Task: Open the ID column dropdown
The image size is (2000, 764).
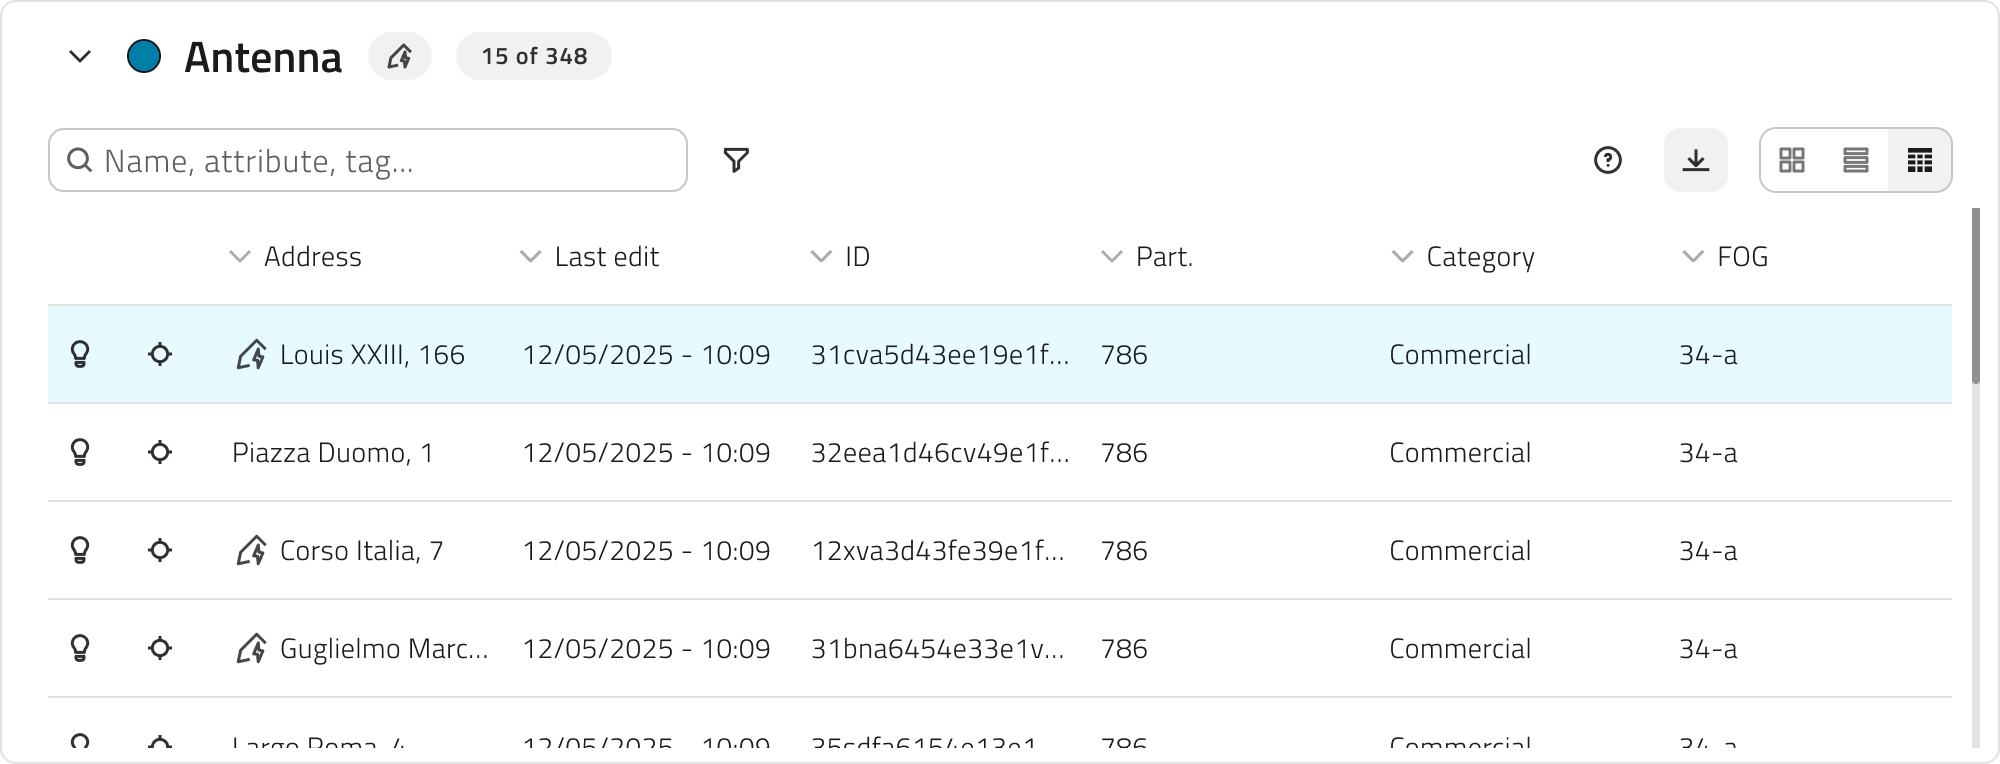Action: [x=821, y=257]
